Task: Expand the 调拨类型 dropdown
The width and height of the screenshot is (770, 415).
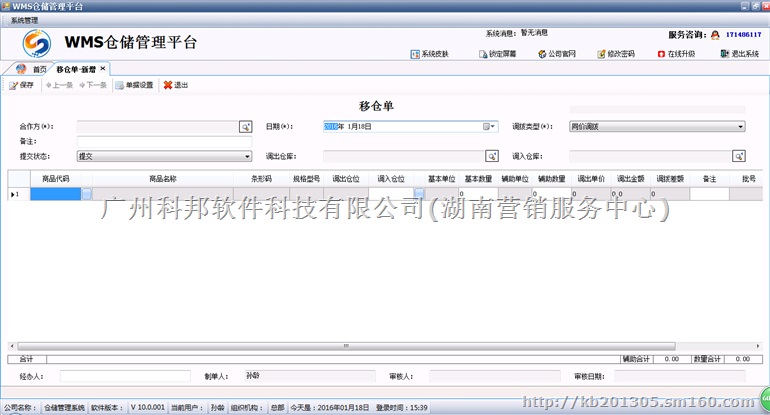Action: [740, 127]
